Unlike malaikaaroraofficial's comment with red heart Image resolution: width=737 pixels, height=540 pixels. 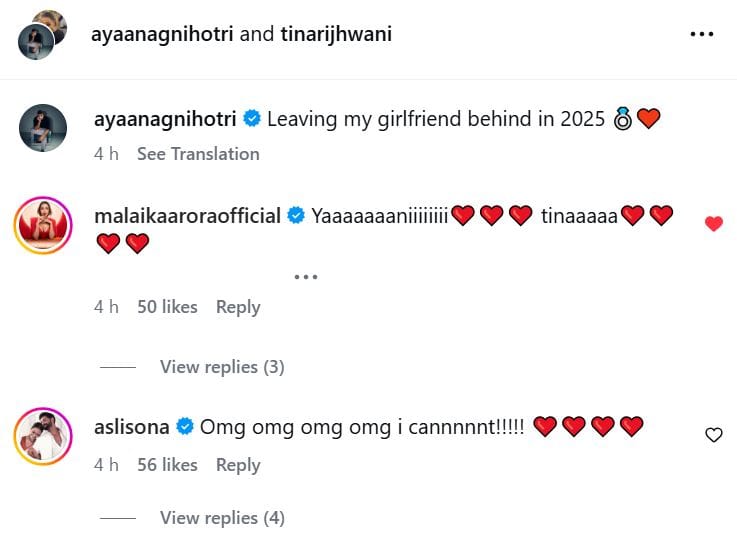click(x=713, y=224)
